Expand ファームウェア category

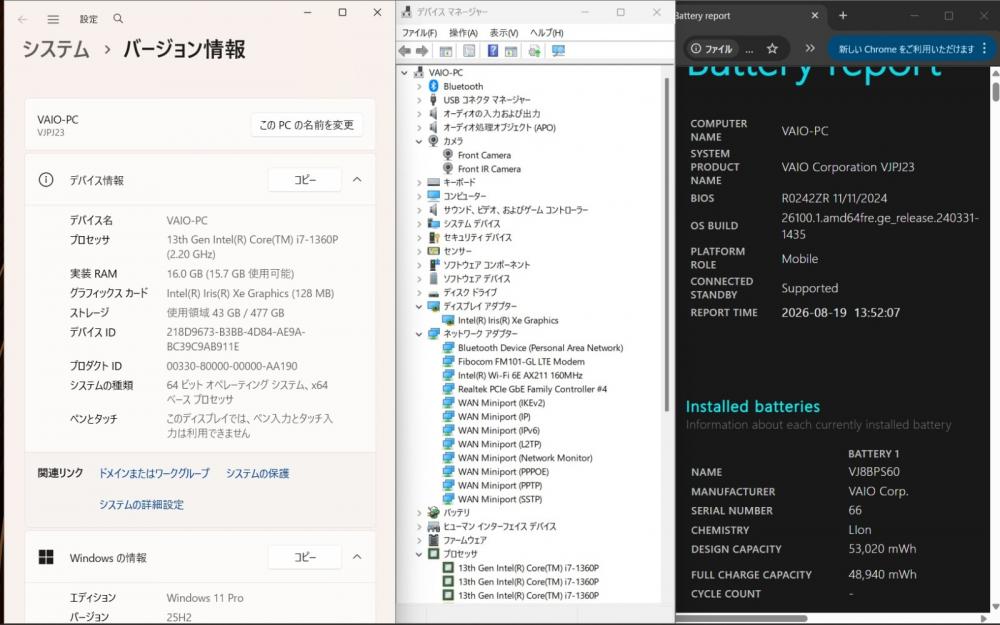pos(418,540)
